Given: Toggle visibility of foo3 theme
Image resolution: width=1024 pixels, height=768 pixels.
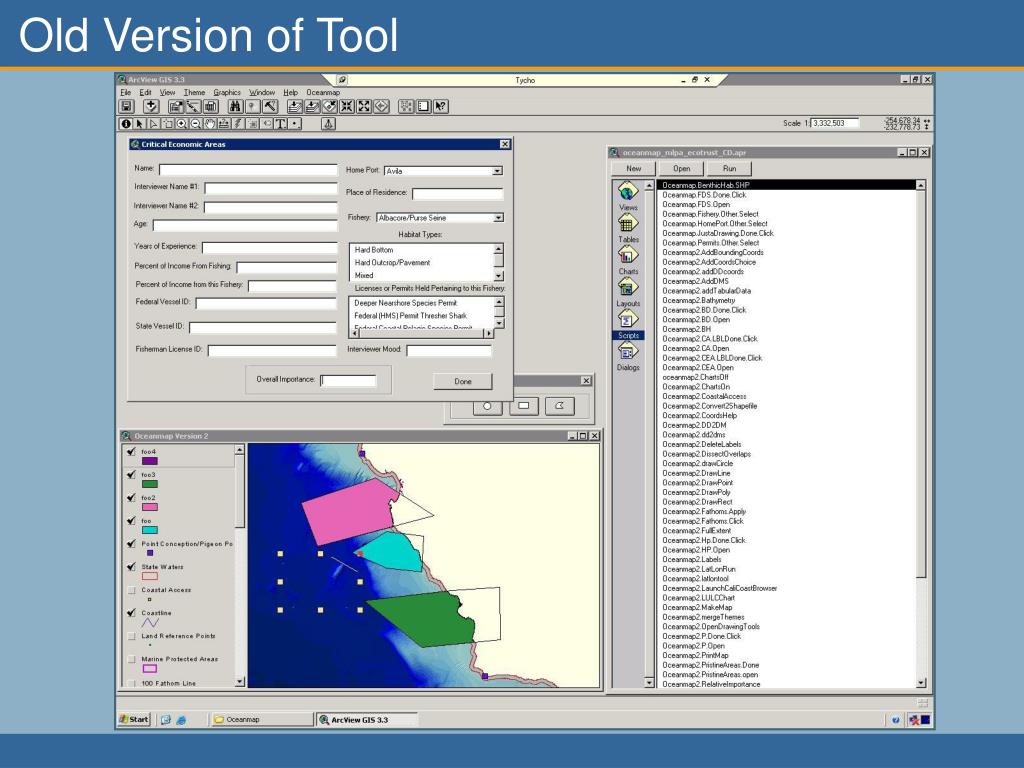Looking at the screenshot, I should point(131,475).
